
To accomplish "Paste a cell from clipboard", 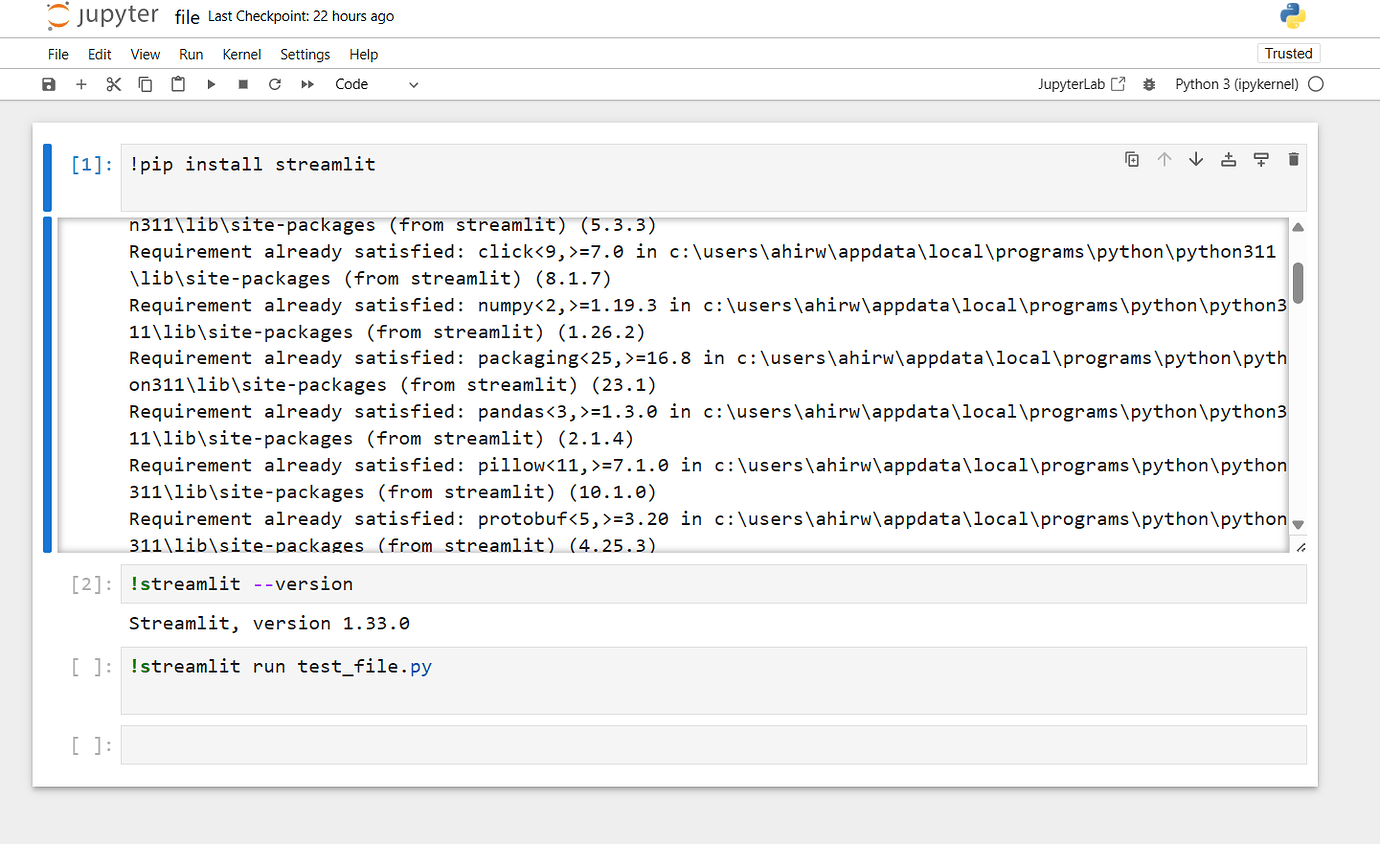I will tap(177, 84).
